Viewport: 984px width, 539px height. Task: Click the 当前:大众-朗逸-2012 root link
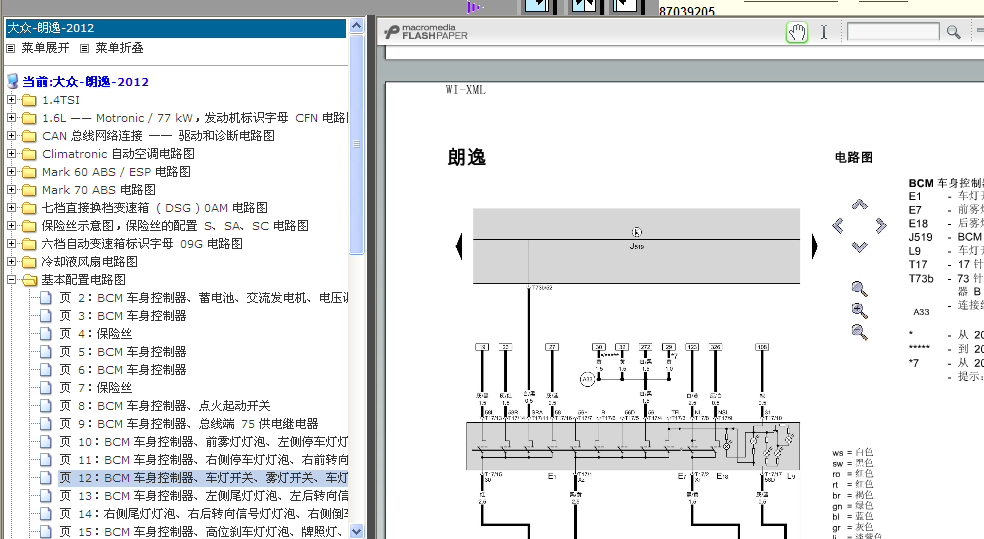coord(85,82)
